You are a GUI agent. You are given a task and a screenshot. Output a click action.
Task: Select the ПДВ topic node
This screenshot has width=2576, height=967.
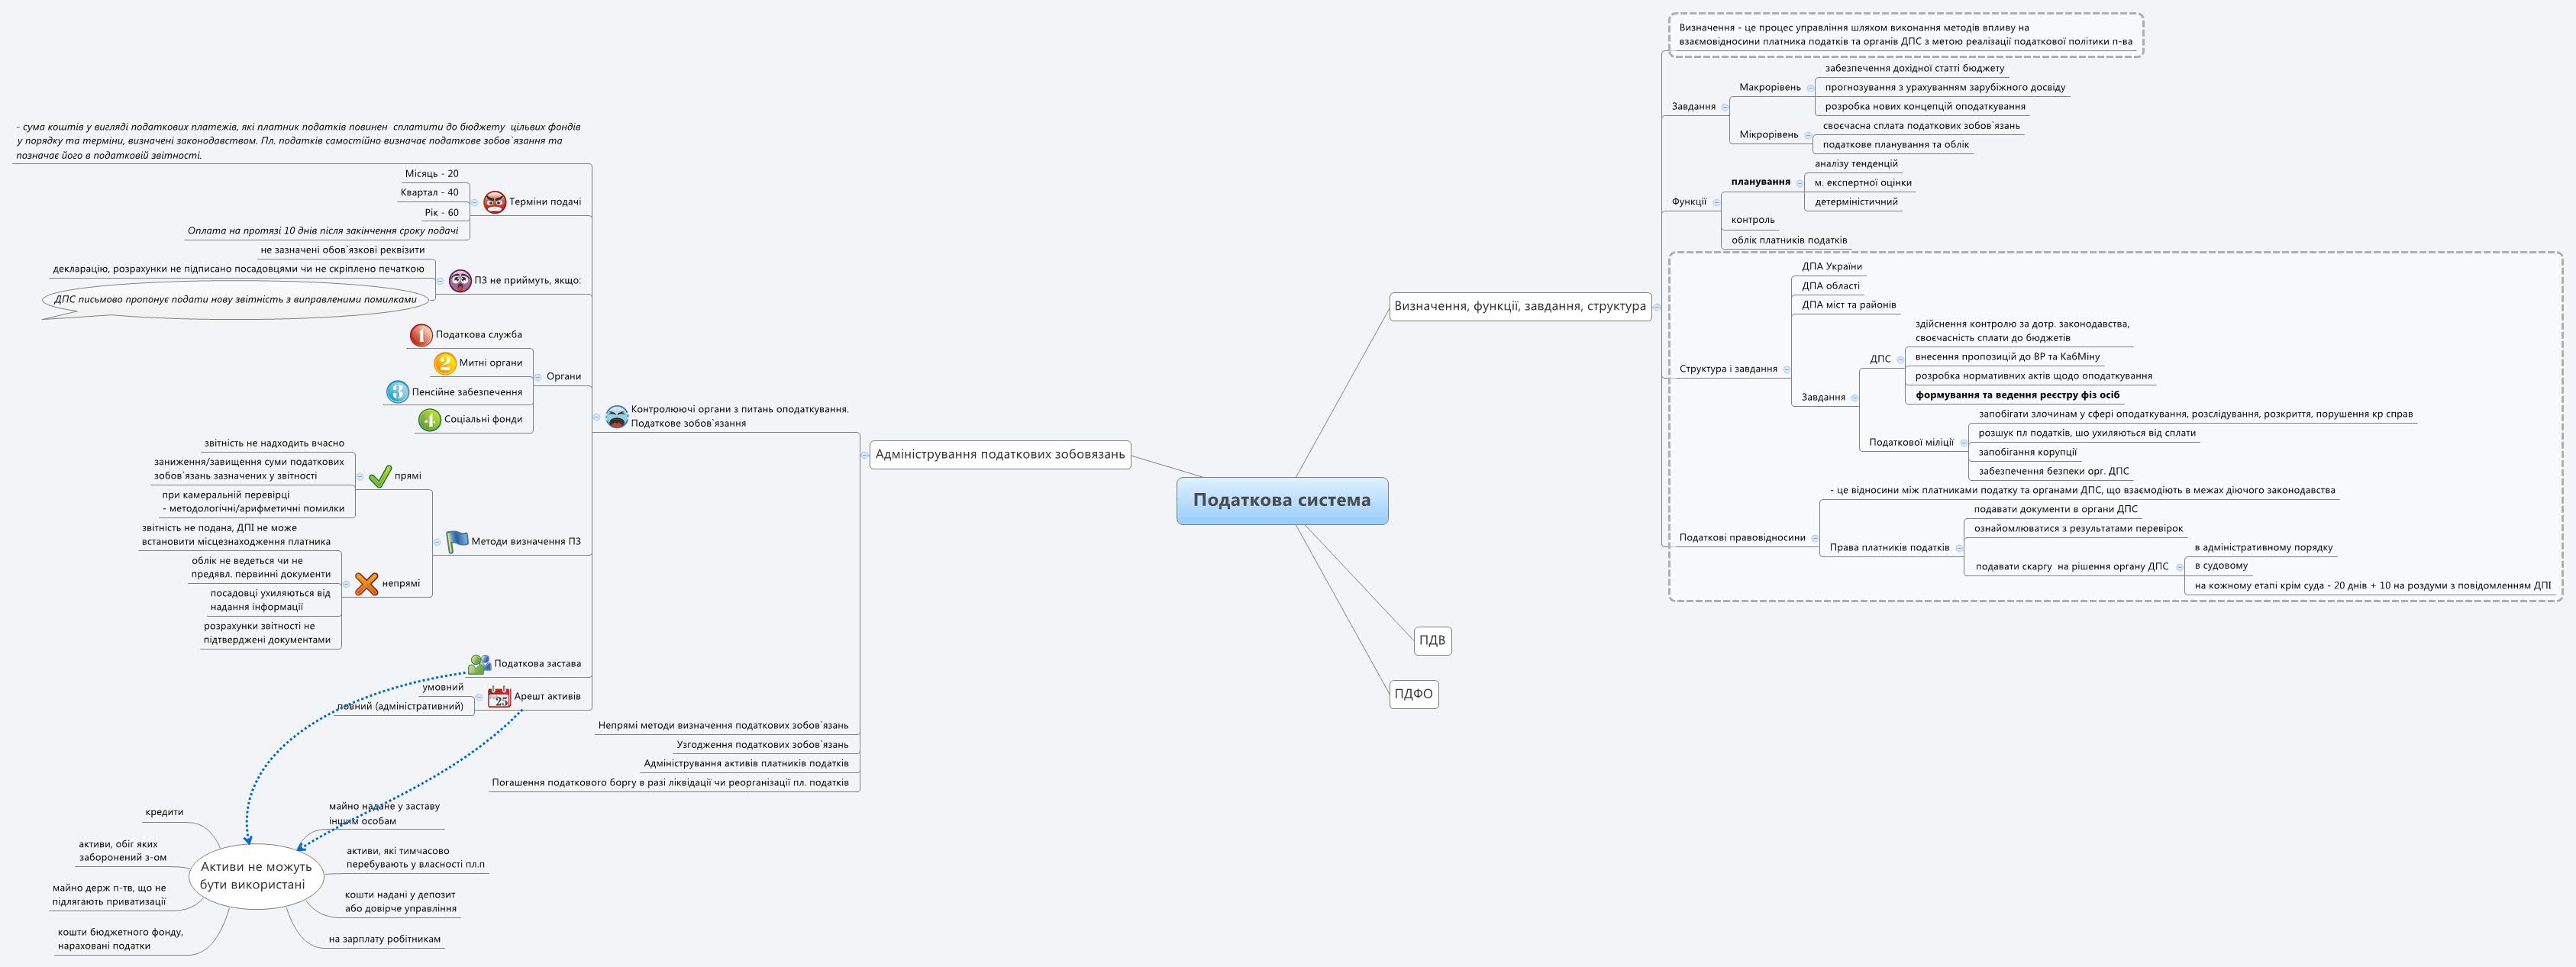1432,642
